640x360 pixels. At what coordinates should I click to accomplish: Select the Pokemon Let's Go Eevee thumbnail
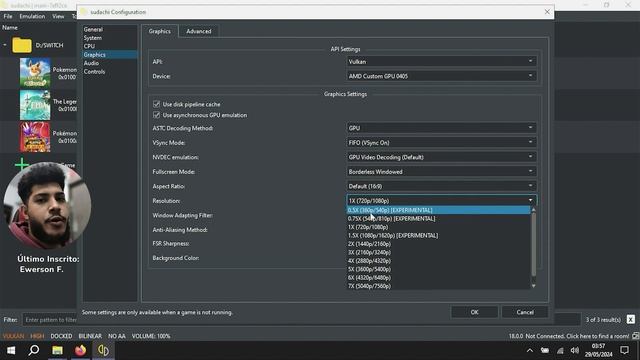click(35, 73)
